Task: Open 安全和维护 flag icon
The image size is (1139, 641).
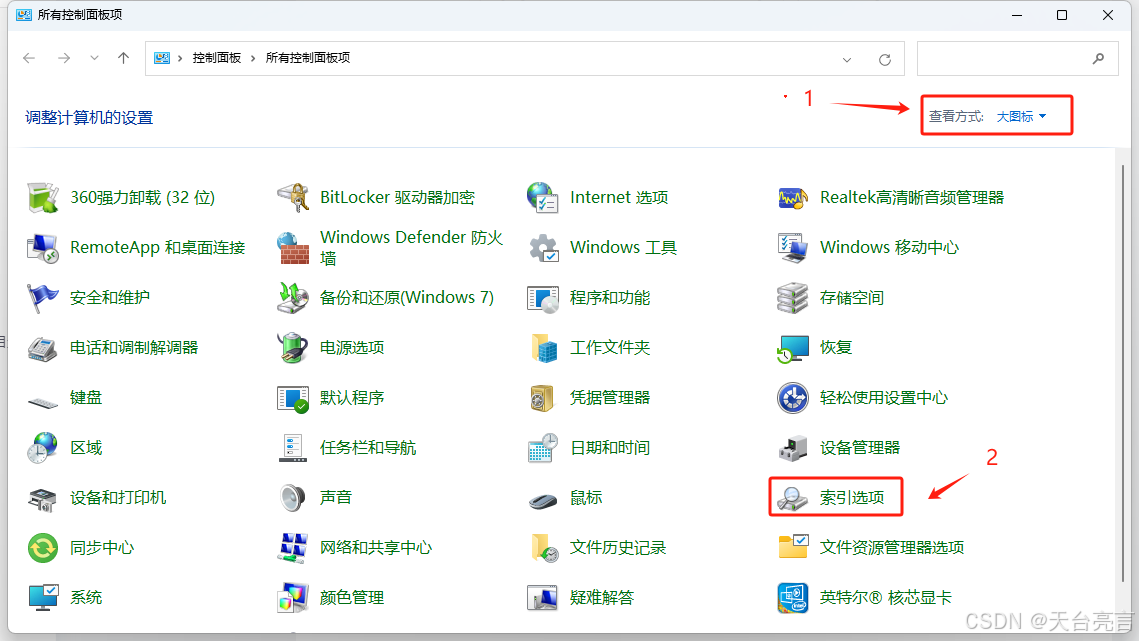Action: 43,298
